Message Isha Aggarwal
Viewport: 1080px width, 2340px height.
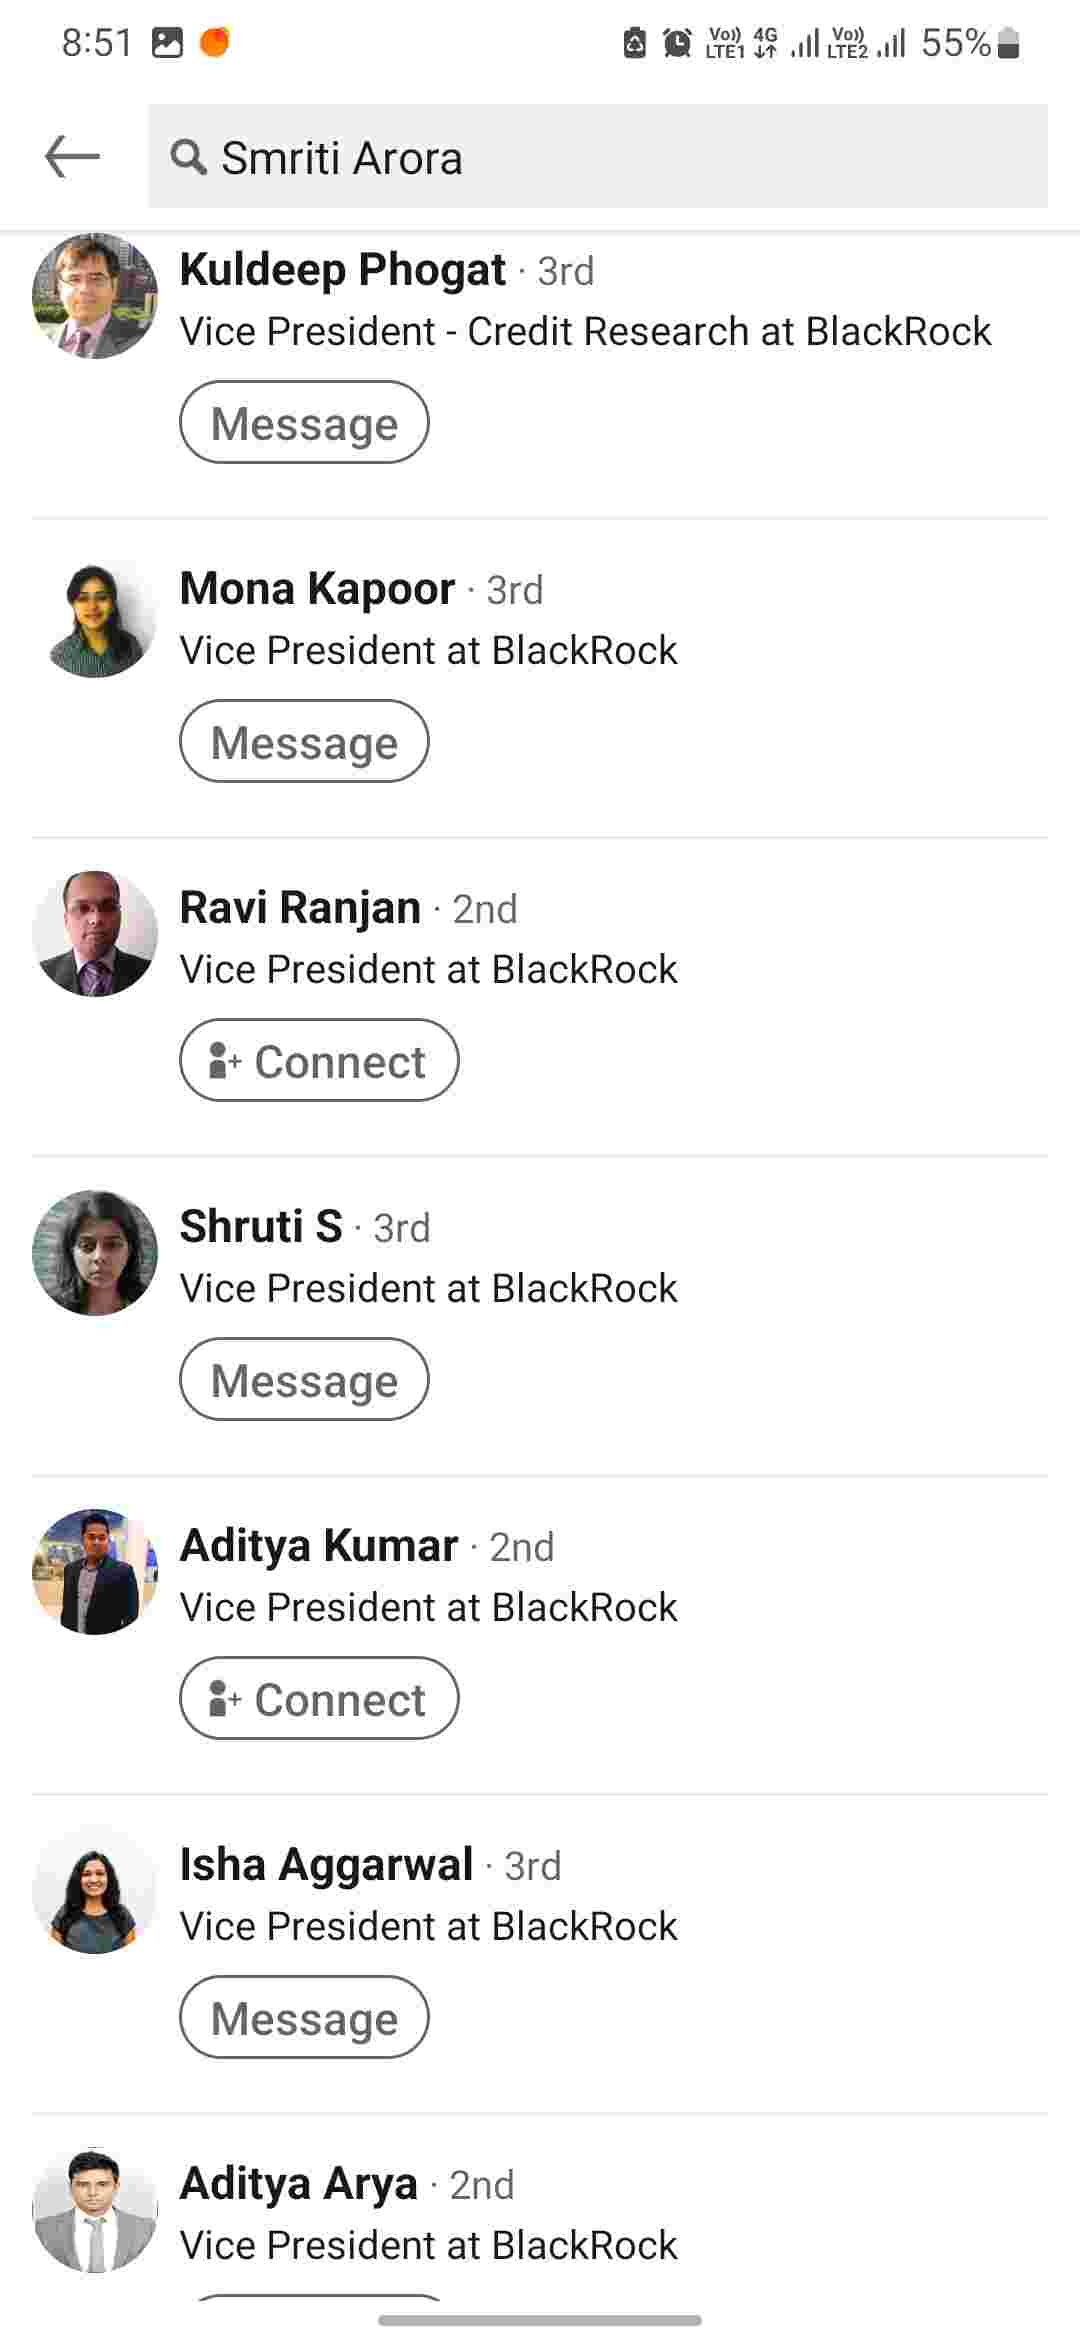point(304,2017)
